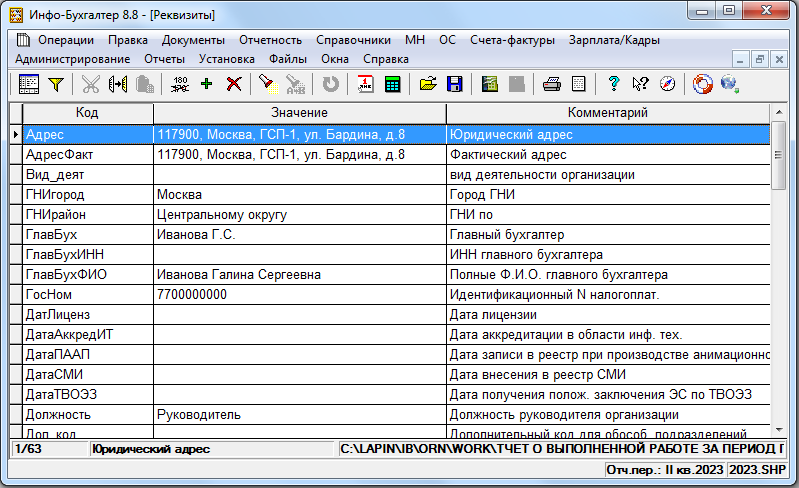
Task: Click the table form view icon
Action: tap(29, 84)
